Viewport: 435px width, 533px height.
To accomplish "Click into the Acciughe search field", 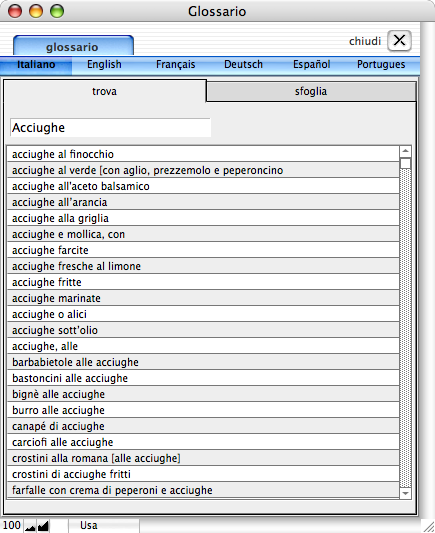I will click(x=110, y=128).
